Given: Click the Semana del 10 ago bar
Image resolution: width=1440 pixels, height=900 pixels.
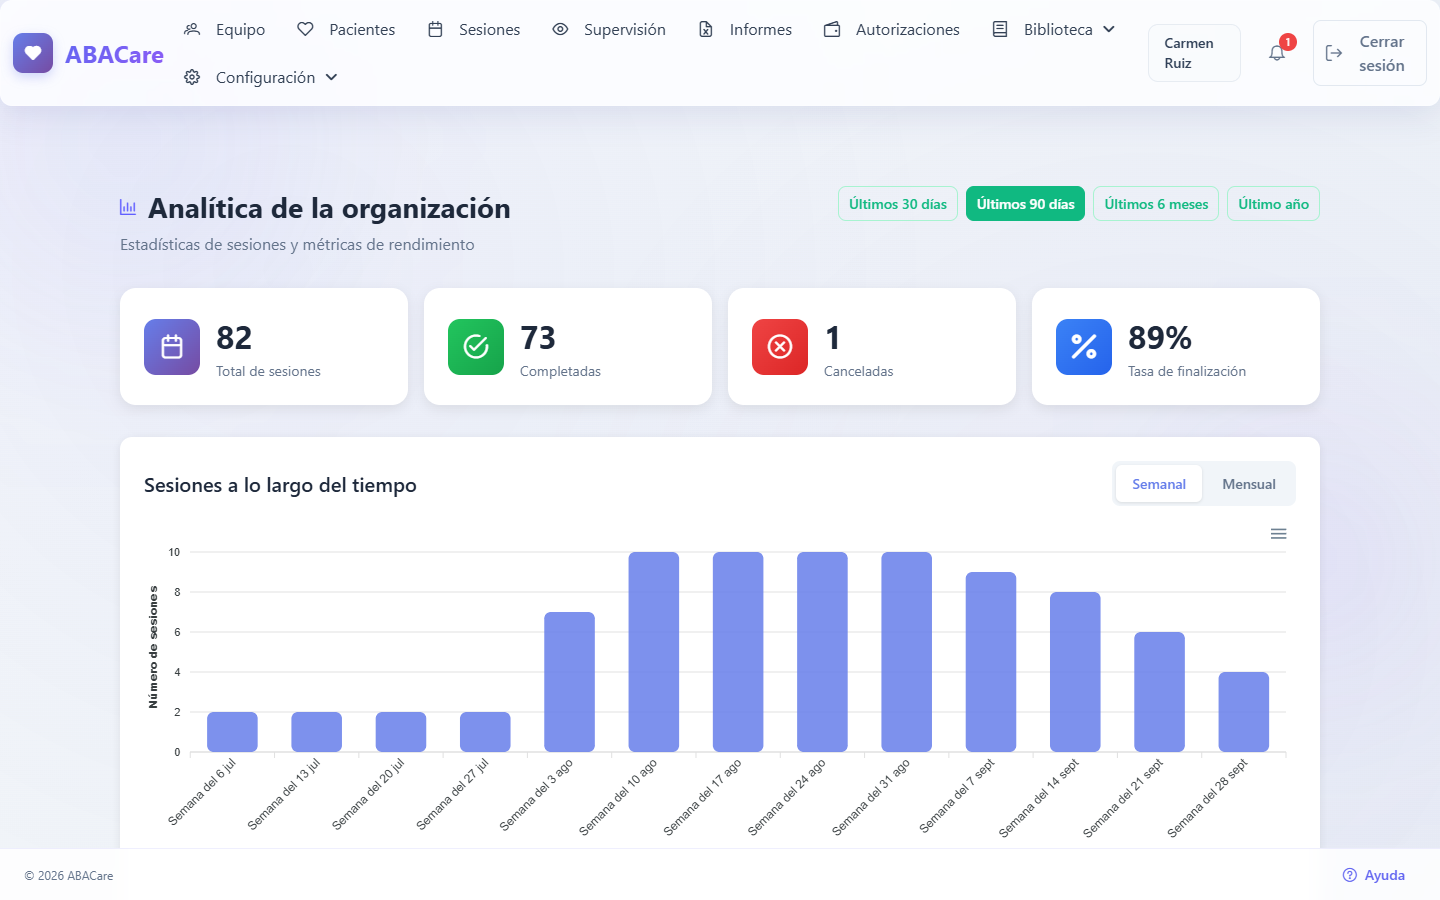Looking at the screenshot, I should pyautogui.click(x=654, y=652).
